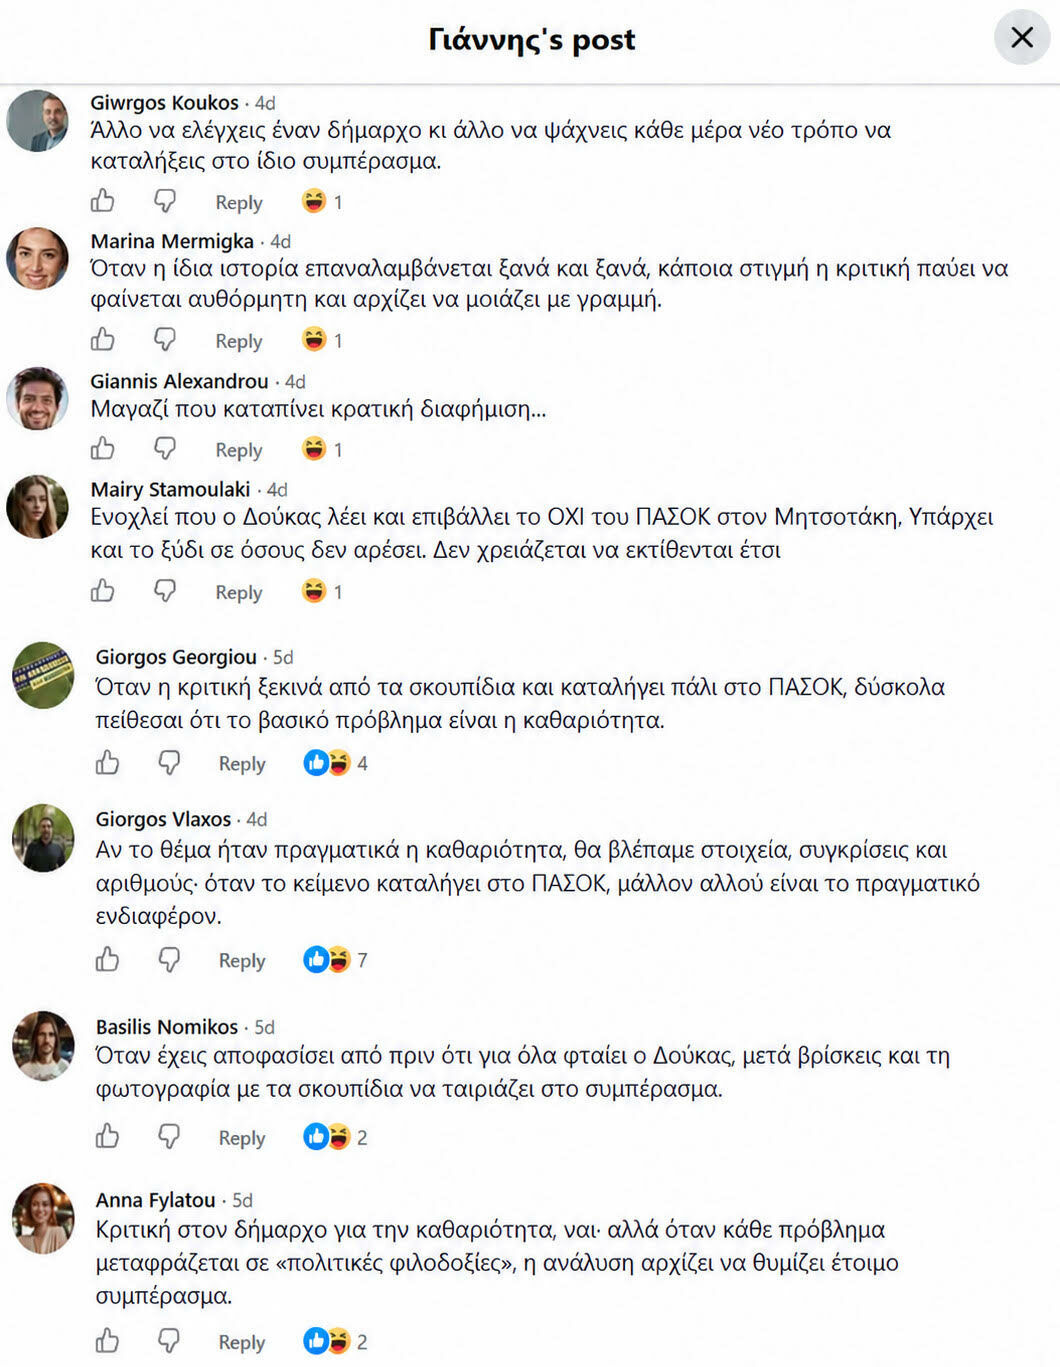The width and height of the screenshot is (1060, 1367).
Task: Click Giannis Alexandrou's avatar picture
Action: (37, 398)
